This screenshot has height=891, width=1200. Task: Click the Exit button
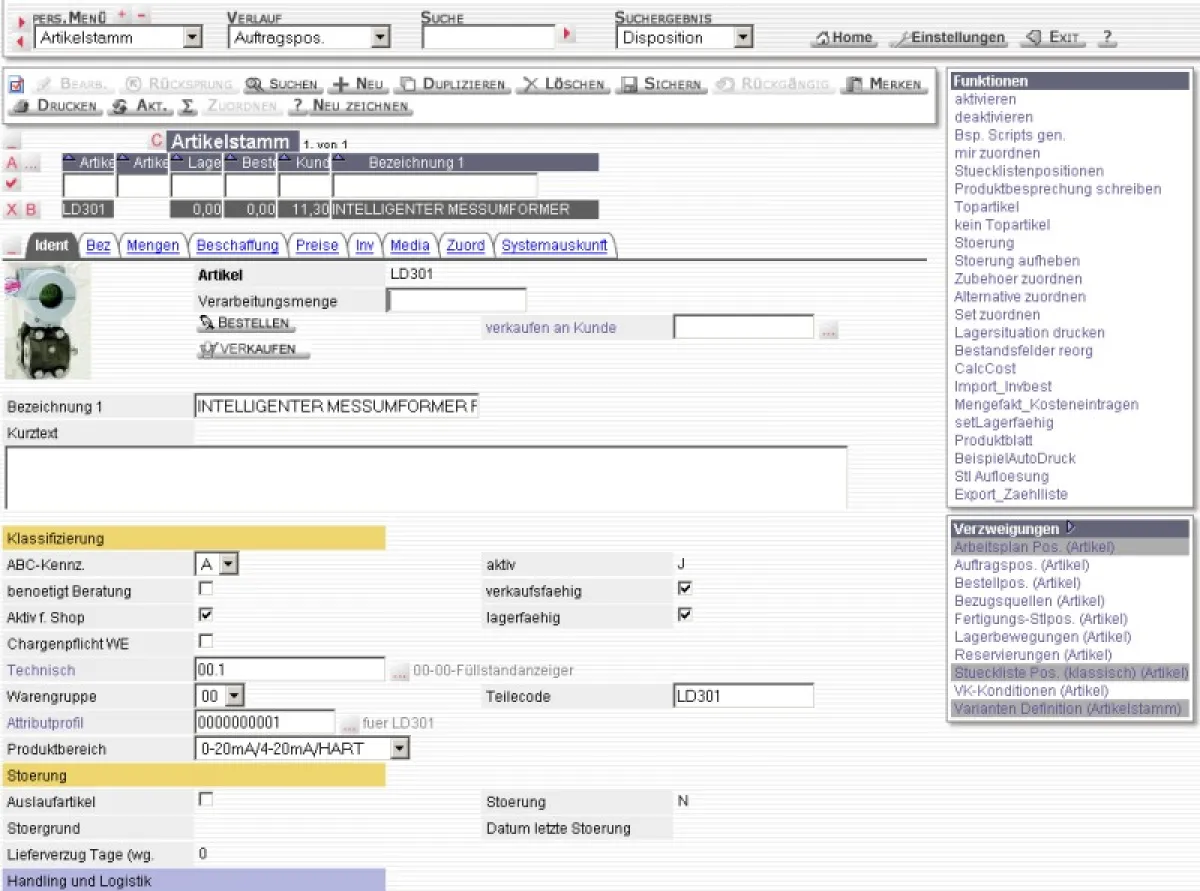[x=1052, y=38]
